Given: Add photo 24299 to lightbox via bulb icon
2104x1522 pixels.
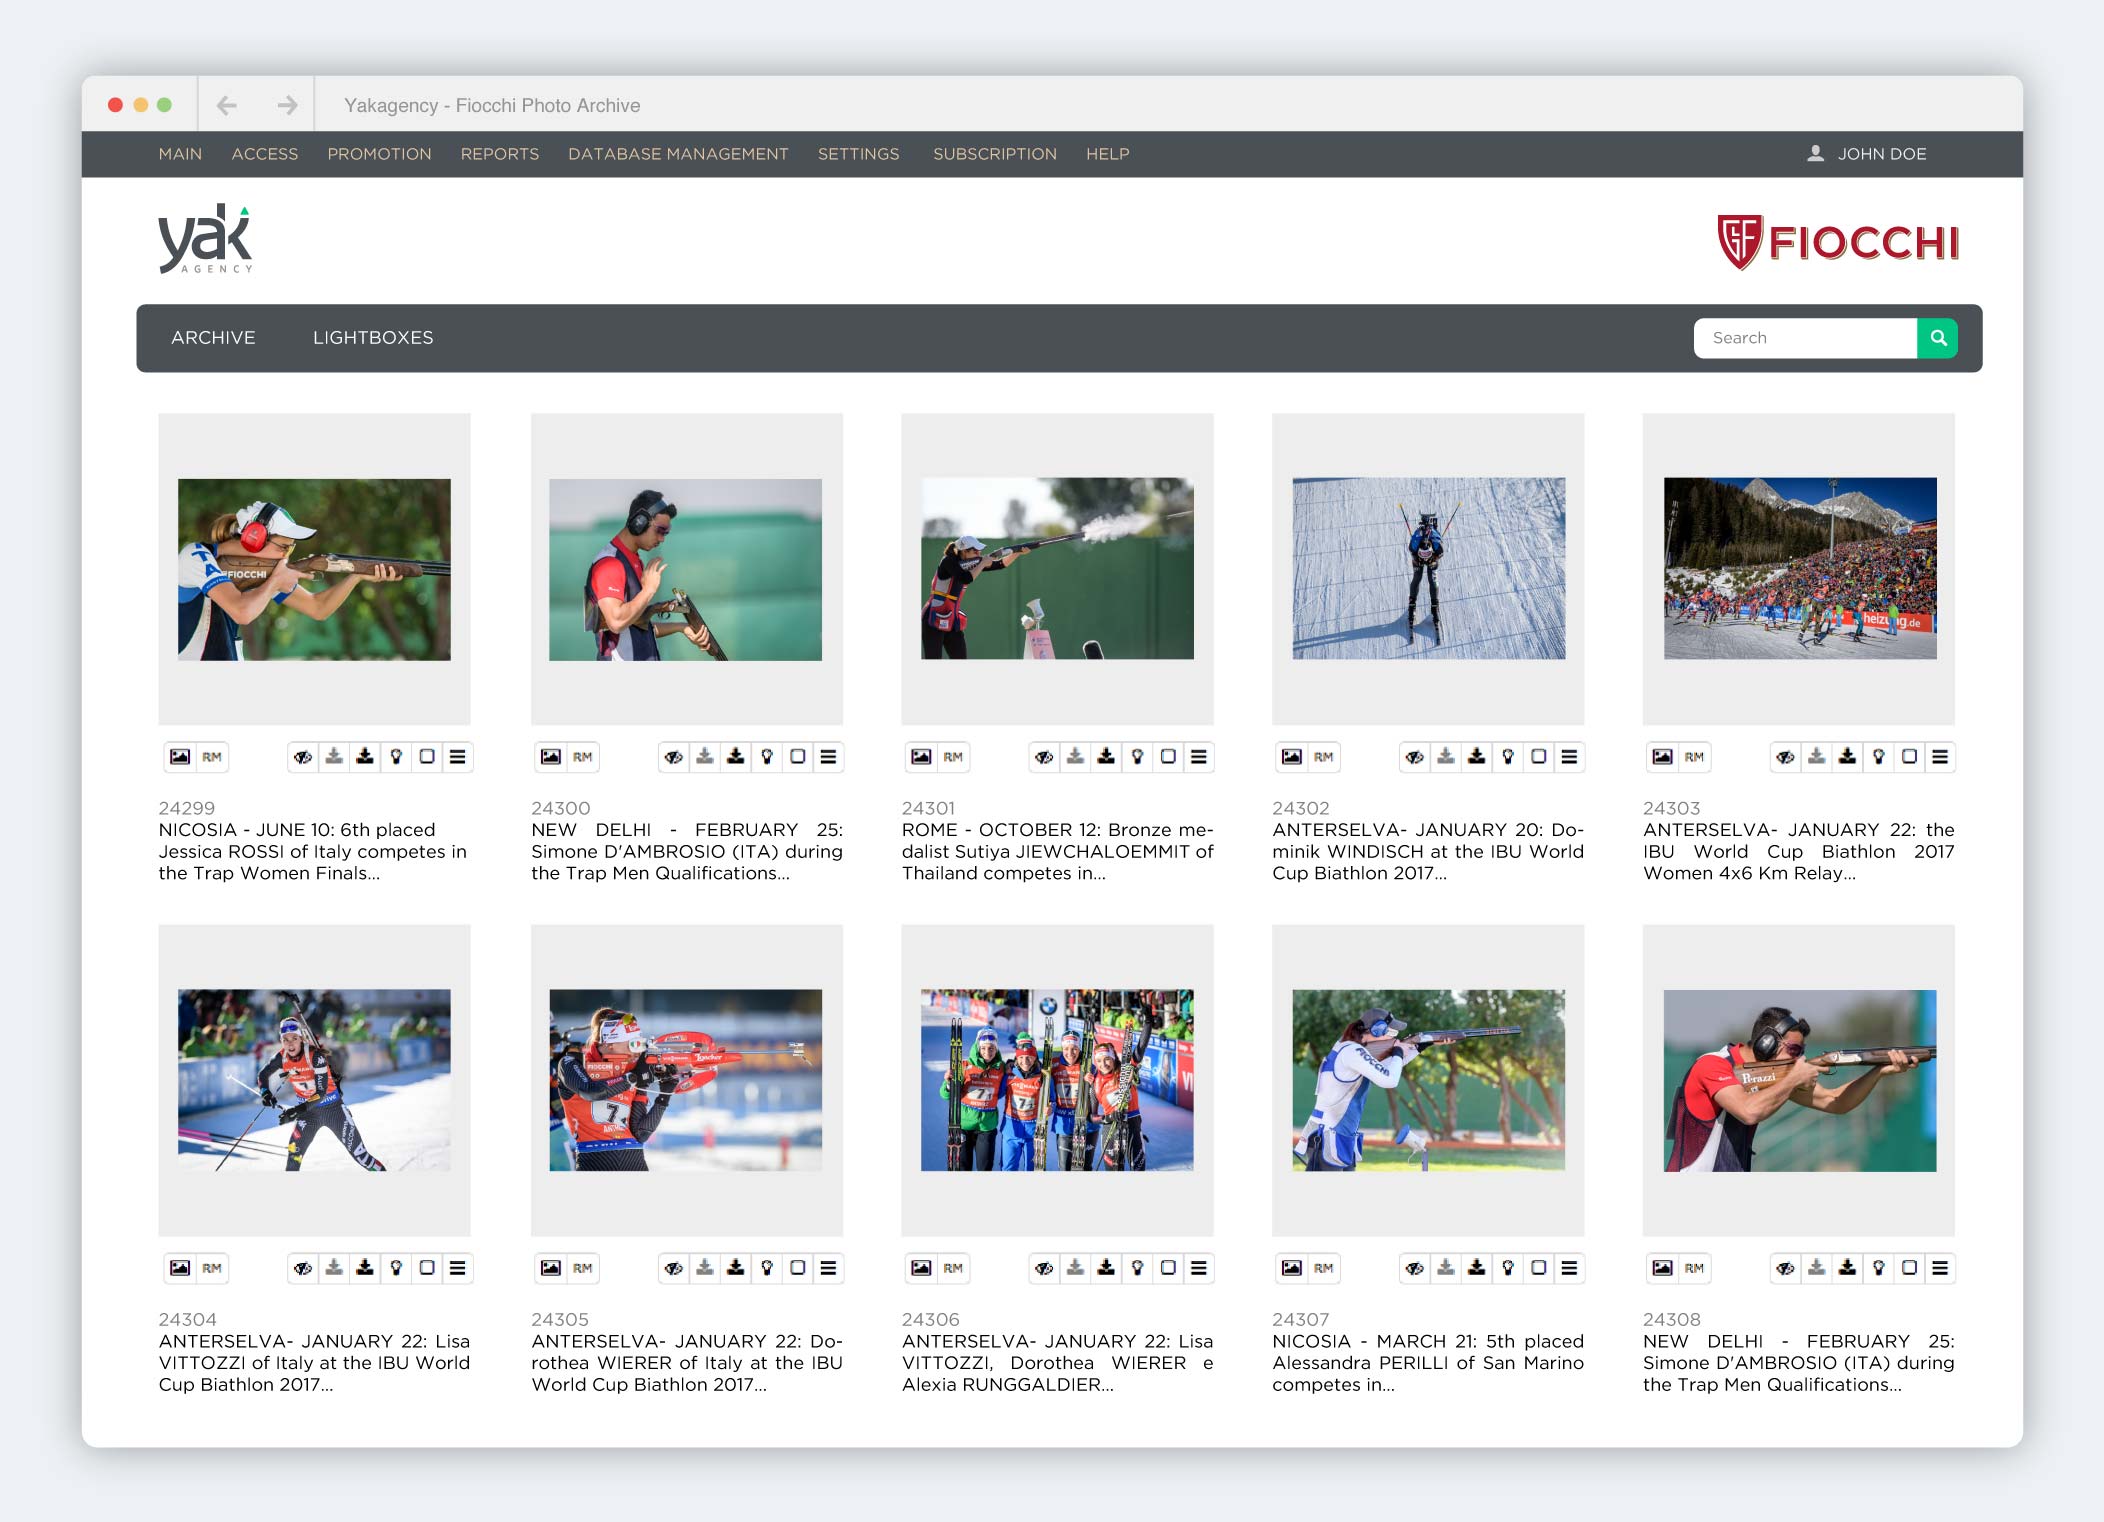Looking at the screenshot, I should [x=396, y=757].
